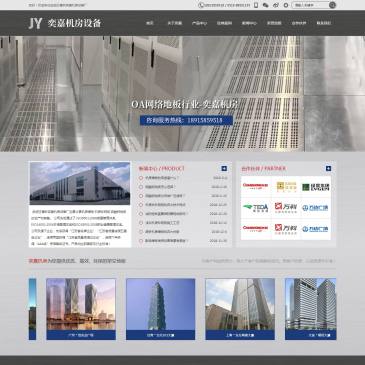Screen dimensions: 365x365
Task: Open the tall blue glass tower project thumbnail
Action: pyautogui.click(x=160, y=309)
